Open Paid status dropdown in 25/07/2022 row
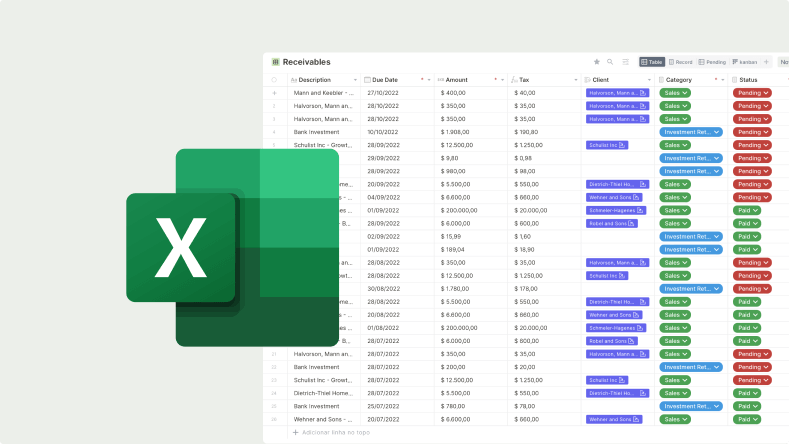789x444 pixels. click(747, 406)
